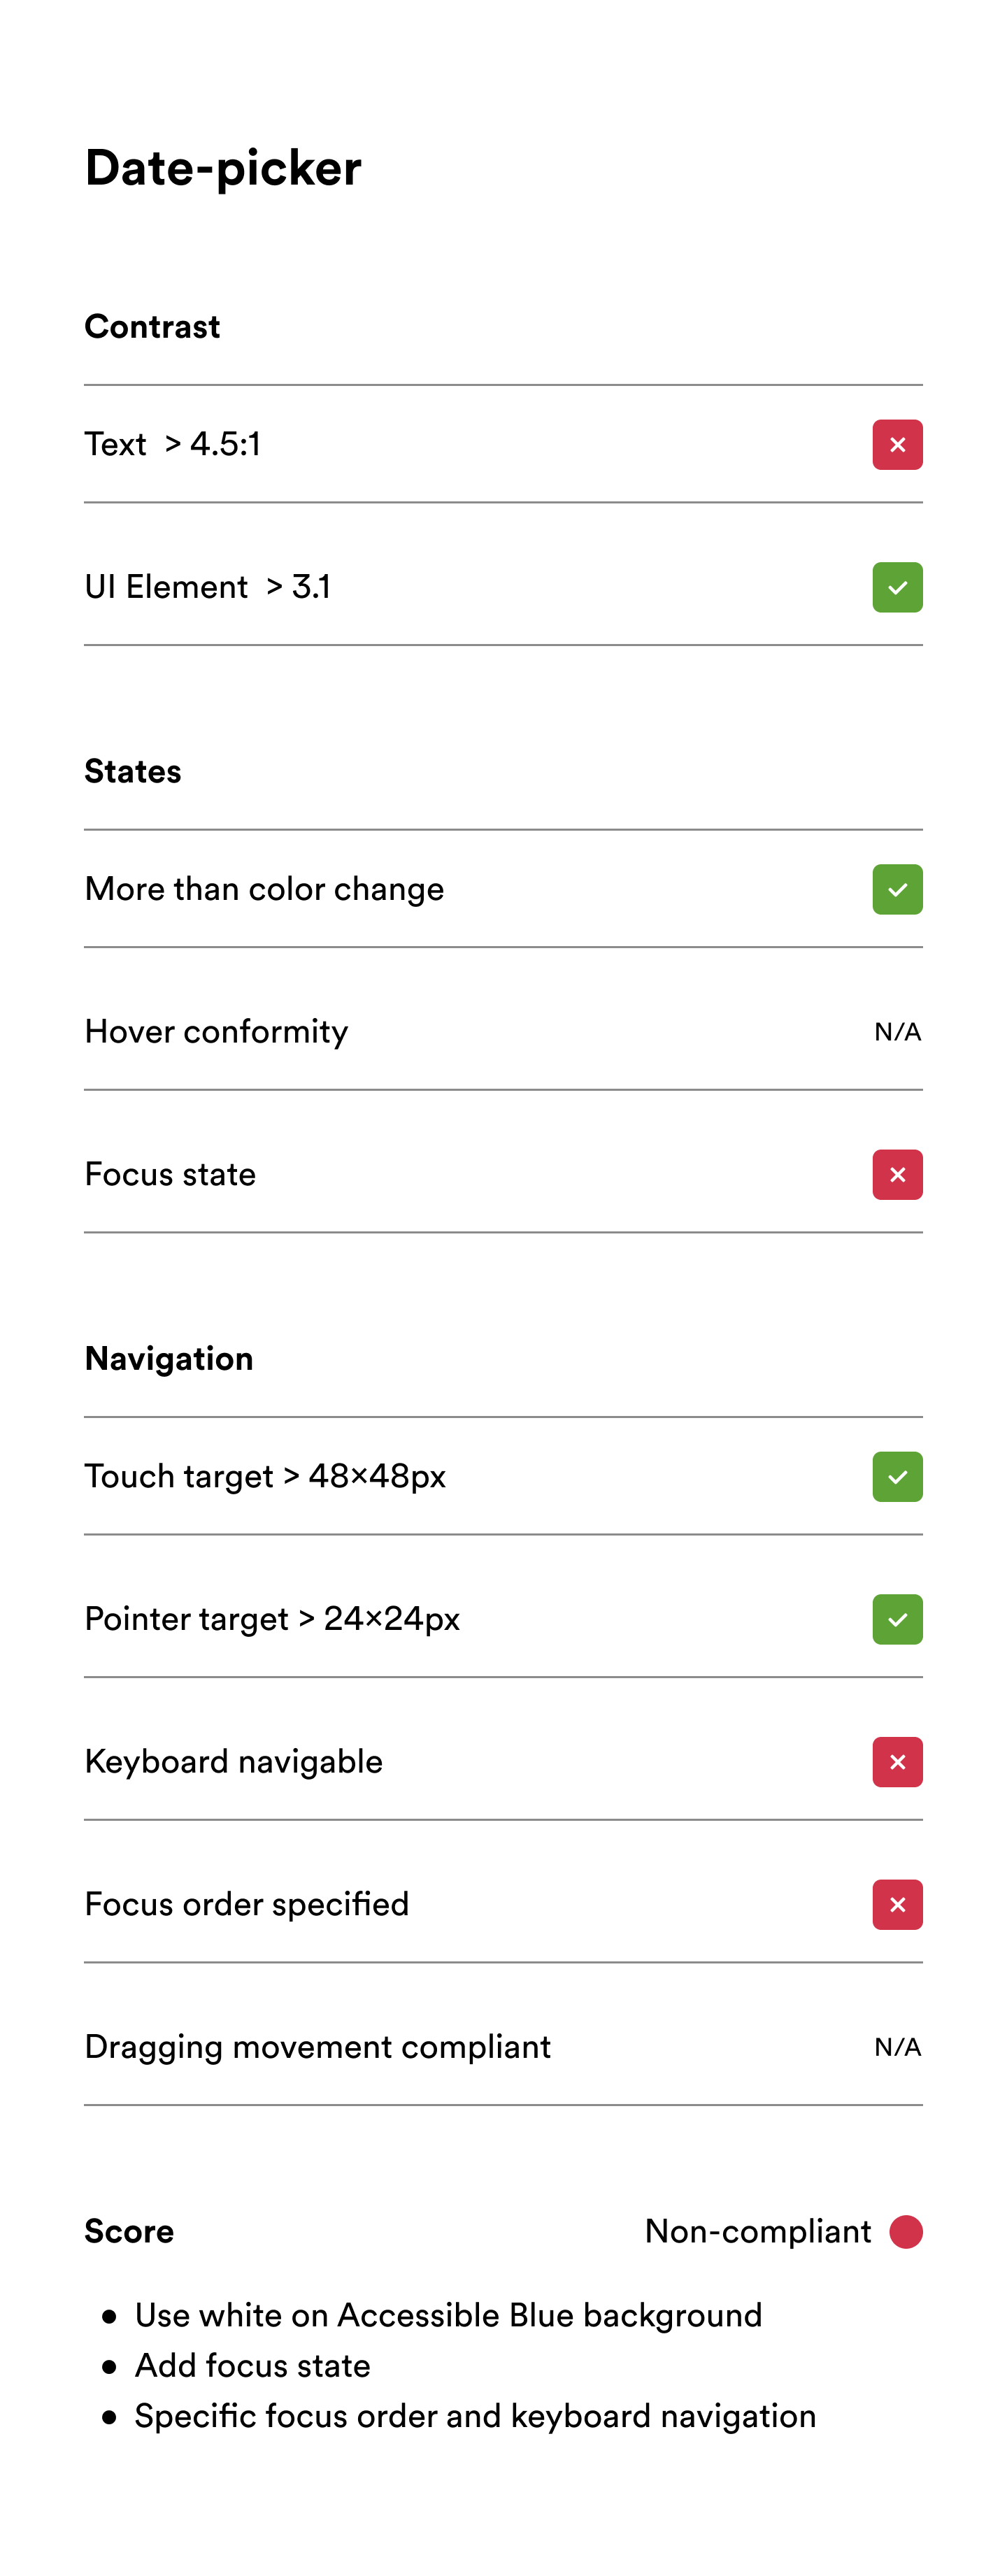This screenshot has width=1007, height=2576.
Task: Click the Contrast section header
Action: (x=152, y=327)
